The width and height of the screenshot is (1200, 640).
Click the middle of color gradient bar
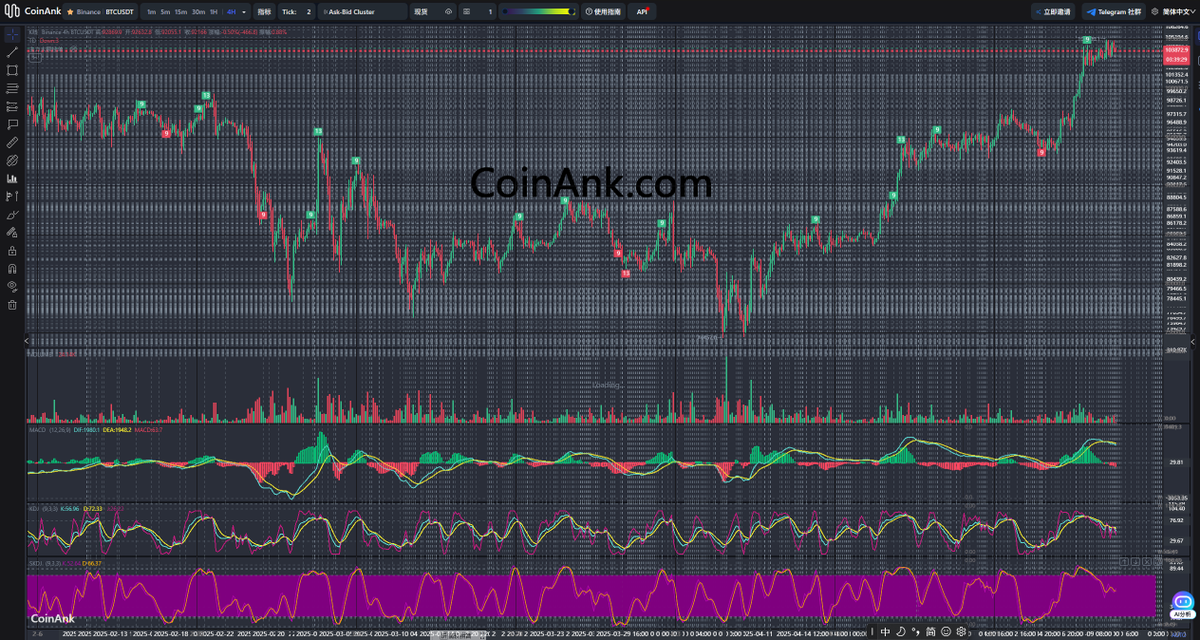pos(538,12)
